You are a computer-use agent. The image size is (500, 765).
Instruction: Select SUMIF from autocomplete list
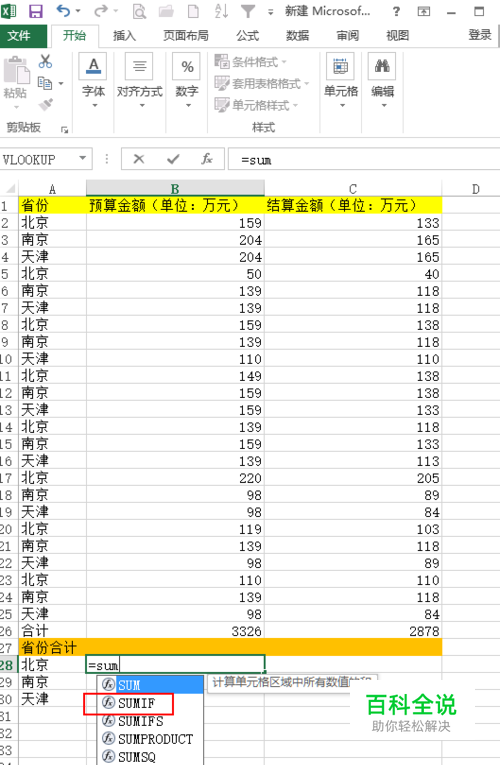(x=150, y=703)
